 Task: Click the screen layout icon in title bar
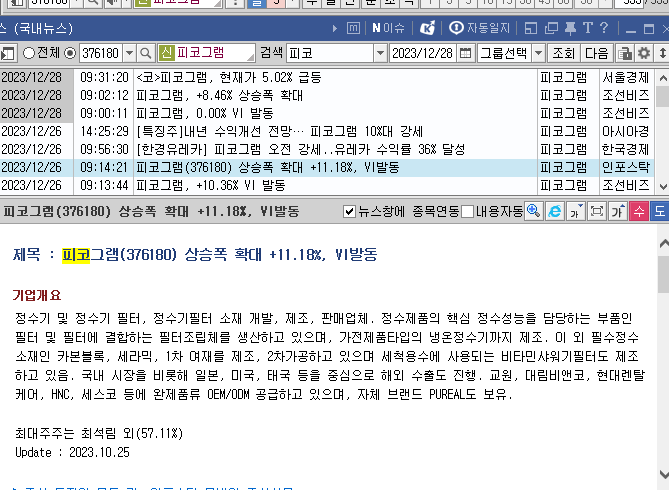point(530,28)
